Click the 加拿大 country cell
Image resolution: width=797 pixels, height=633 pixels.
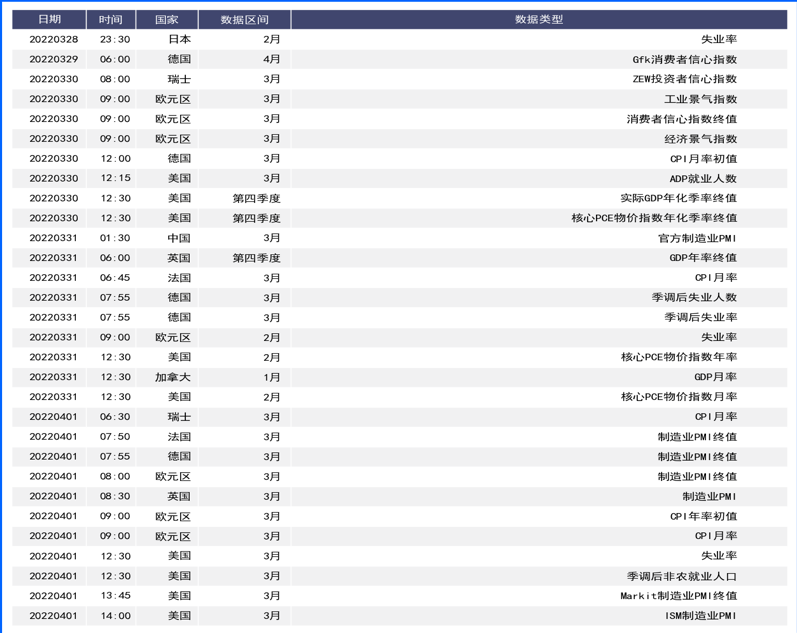[x=173, y=377]
